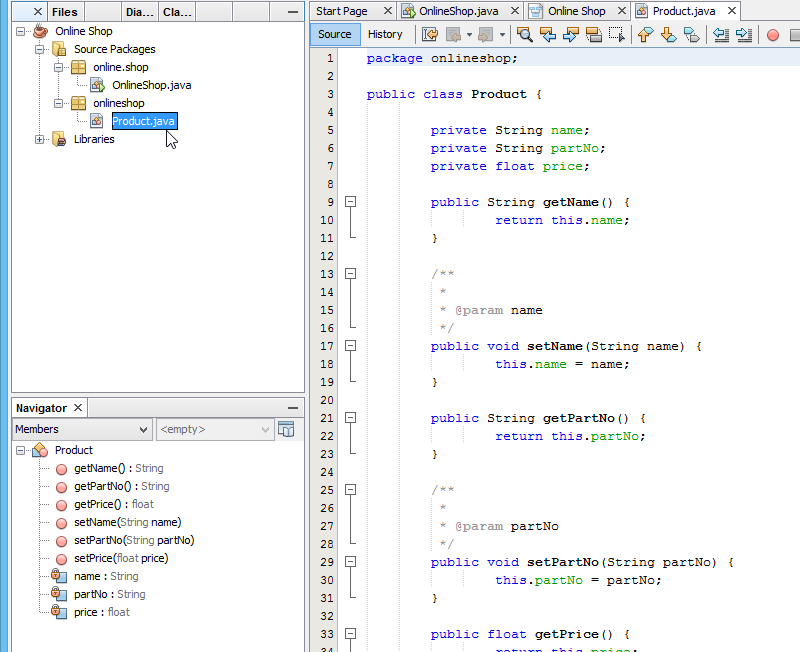Minimize the Navigator panel
800x652 pixels.
[x=293, y=408]
